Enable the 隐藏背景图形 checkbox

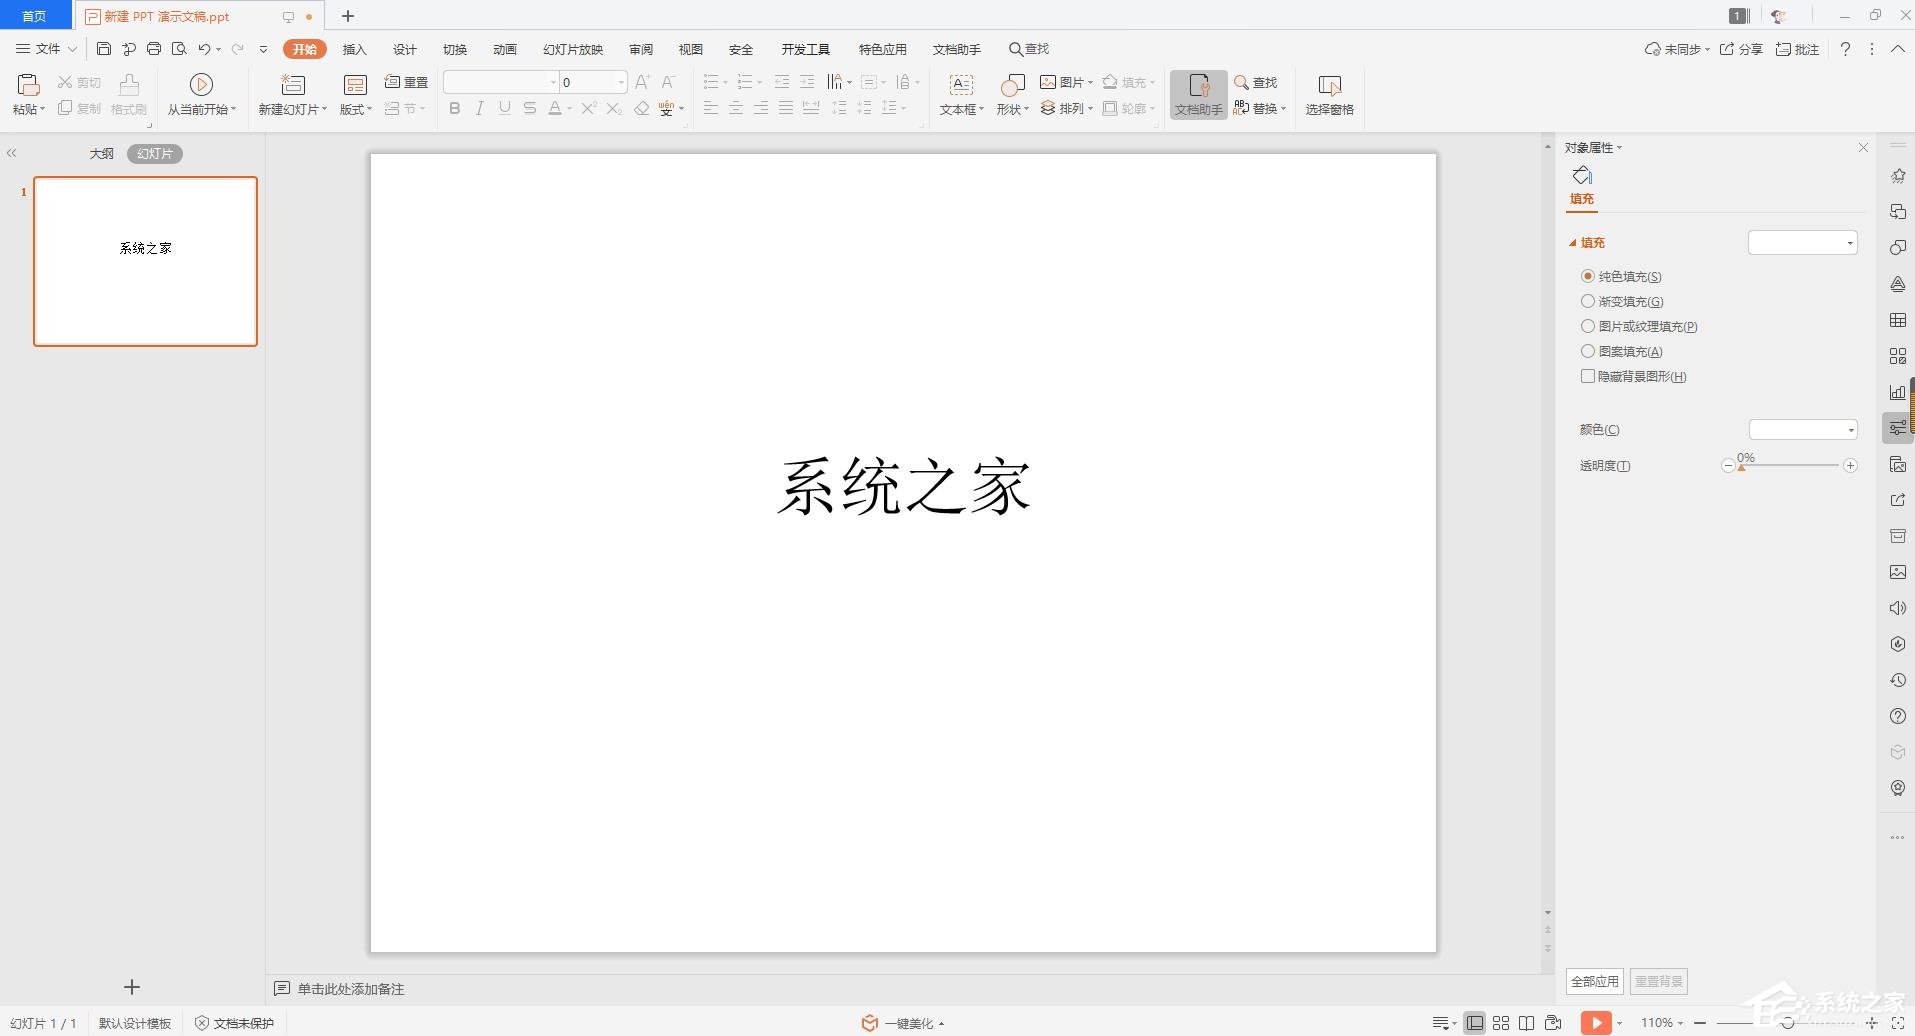(x=1588, y=376)
